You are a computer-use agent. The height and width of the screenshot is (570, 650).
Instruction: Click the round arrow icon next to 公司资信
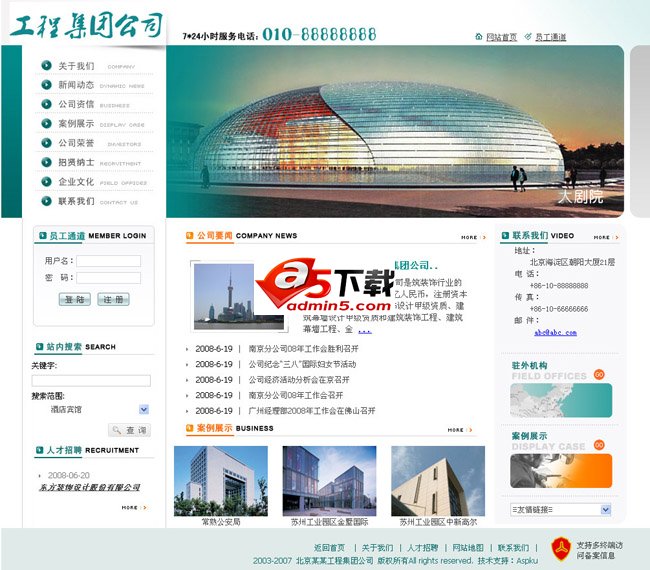tap(46, 104)
